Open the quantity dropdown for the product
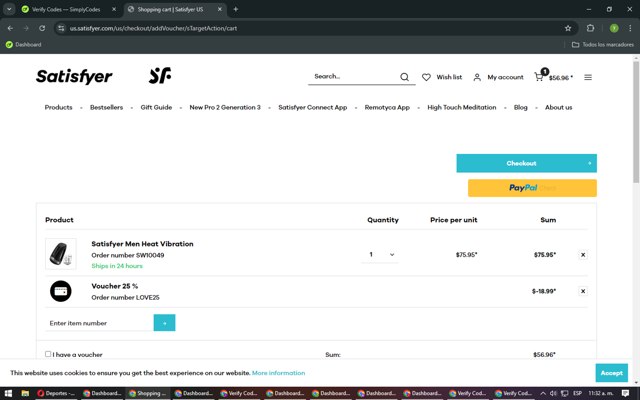 pyautogui.click(x=380, y=254)
